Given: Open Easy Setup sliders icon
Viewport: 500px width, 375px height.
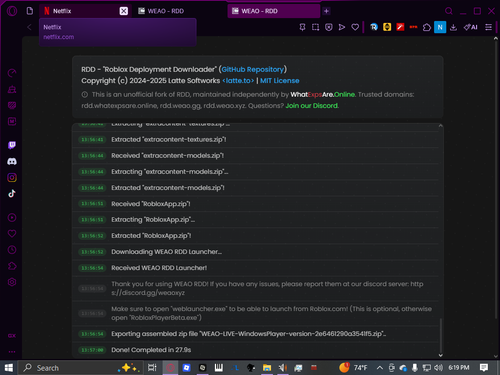Looking at the screenshot, I should tap(488, 27).
